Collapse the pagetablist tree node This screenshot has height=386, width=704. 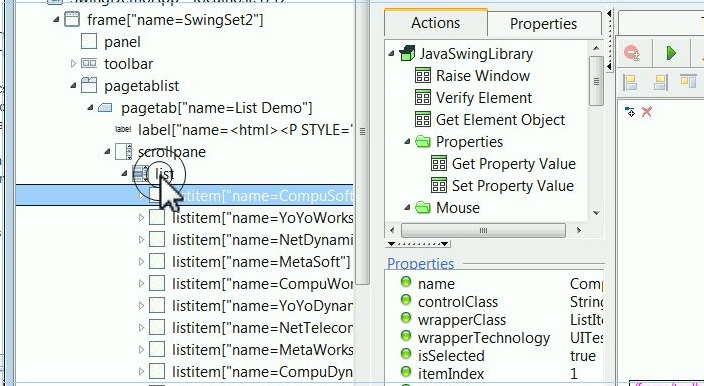click(x=73, y=86)
